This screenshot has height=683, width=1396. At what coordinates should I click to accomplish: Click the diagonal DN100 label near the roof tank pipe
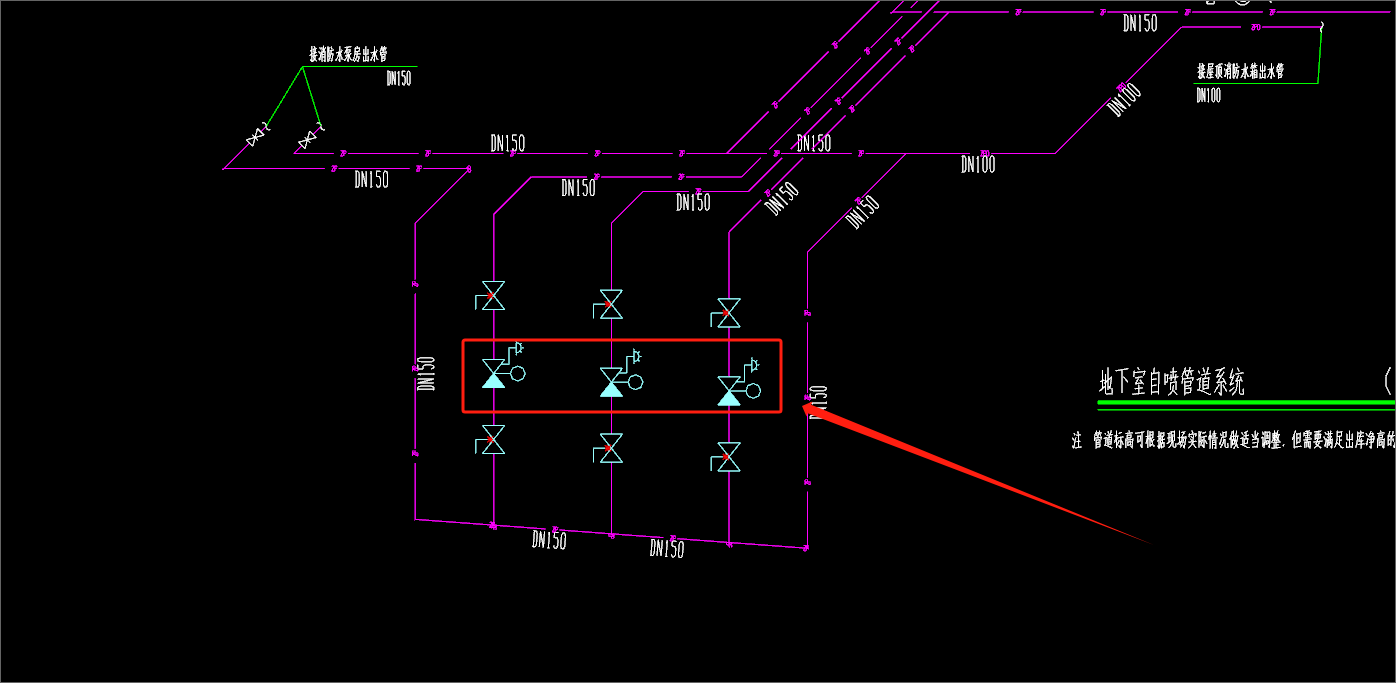point(1125,100)
